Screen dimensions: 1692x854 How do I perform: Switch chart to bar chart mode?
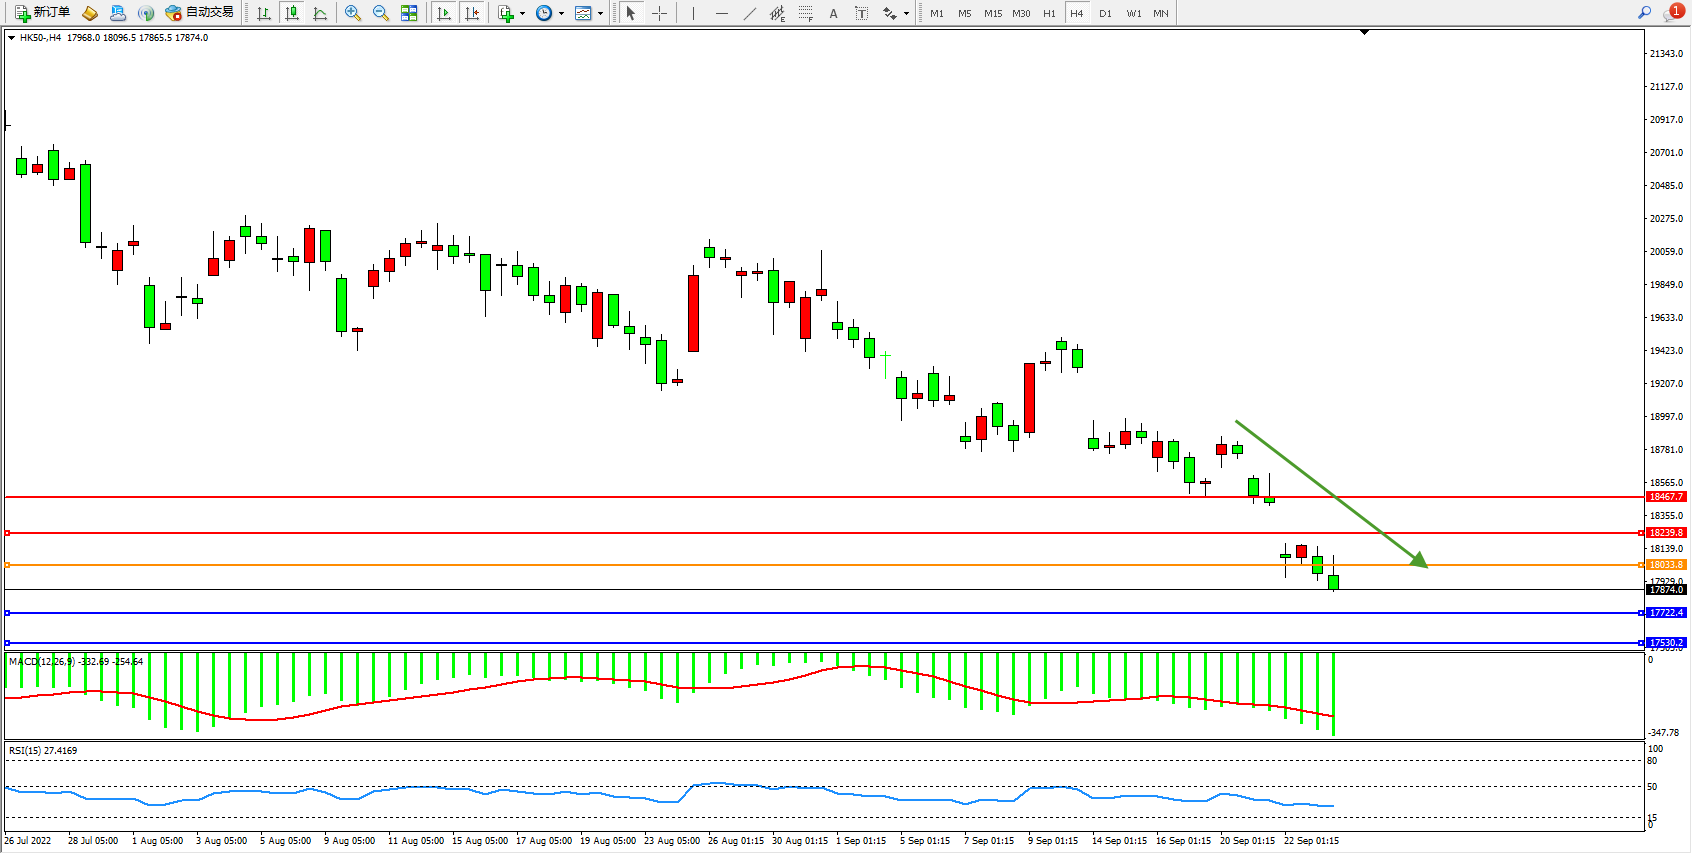click(264, 13)
